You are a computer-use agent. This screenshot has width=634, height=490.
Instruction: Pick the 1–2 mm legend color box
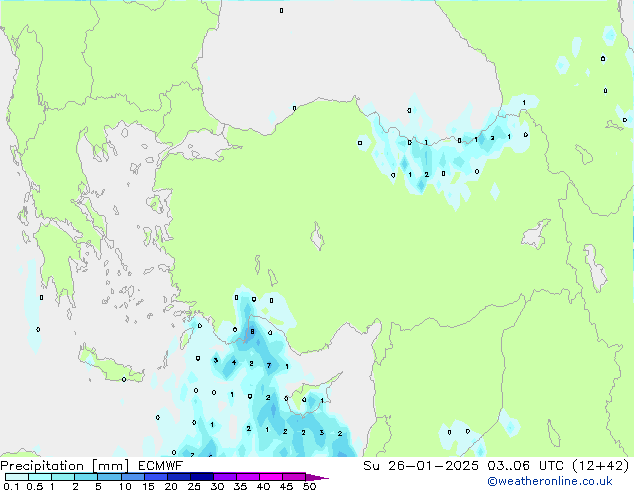click(63, 477)
